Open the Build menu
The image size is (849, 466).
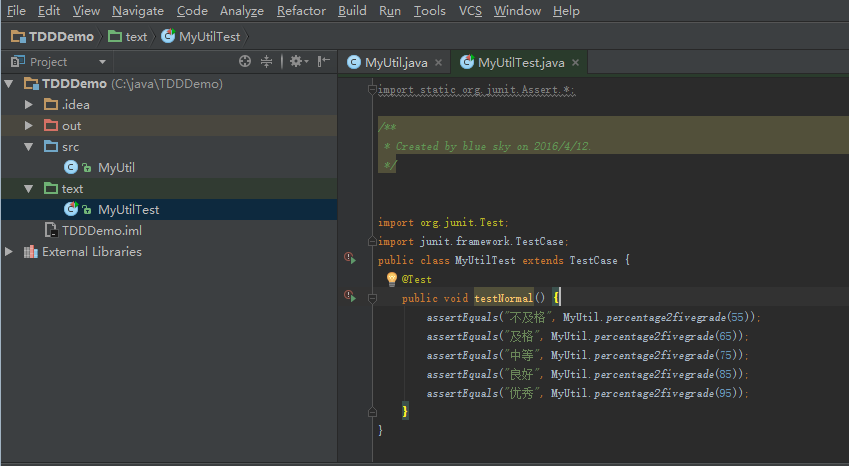[352, 11]
